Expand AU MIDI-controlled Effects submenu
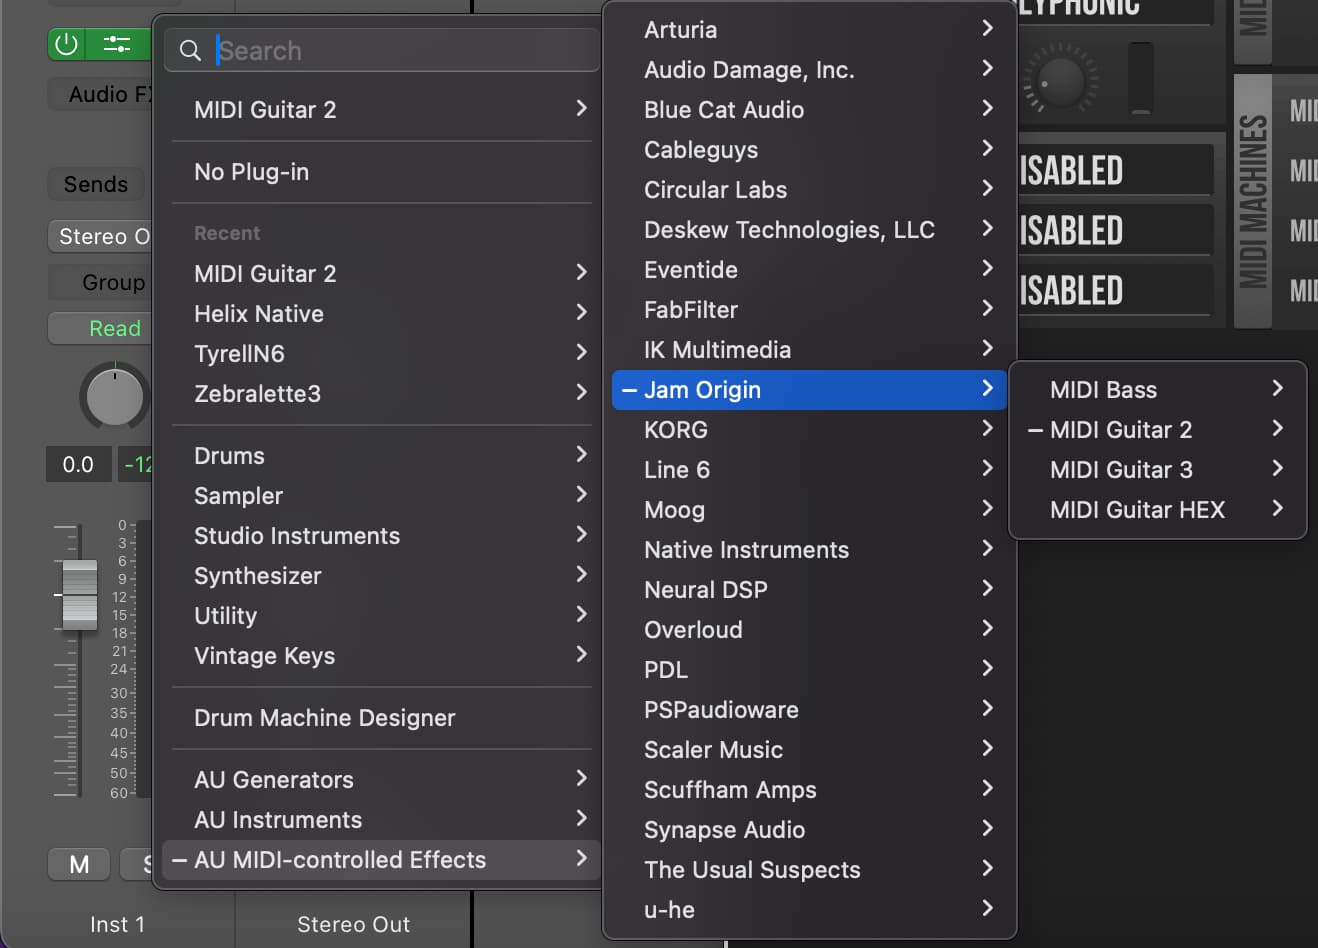The height and width of the screenshot is (948, 1318). pos(382,859)
